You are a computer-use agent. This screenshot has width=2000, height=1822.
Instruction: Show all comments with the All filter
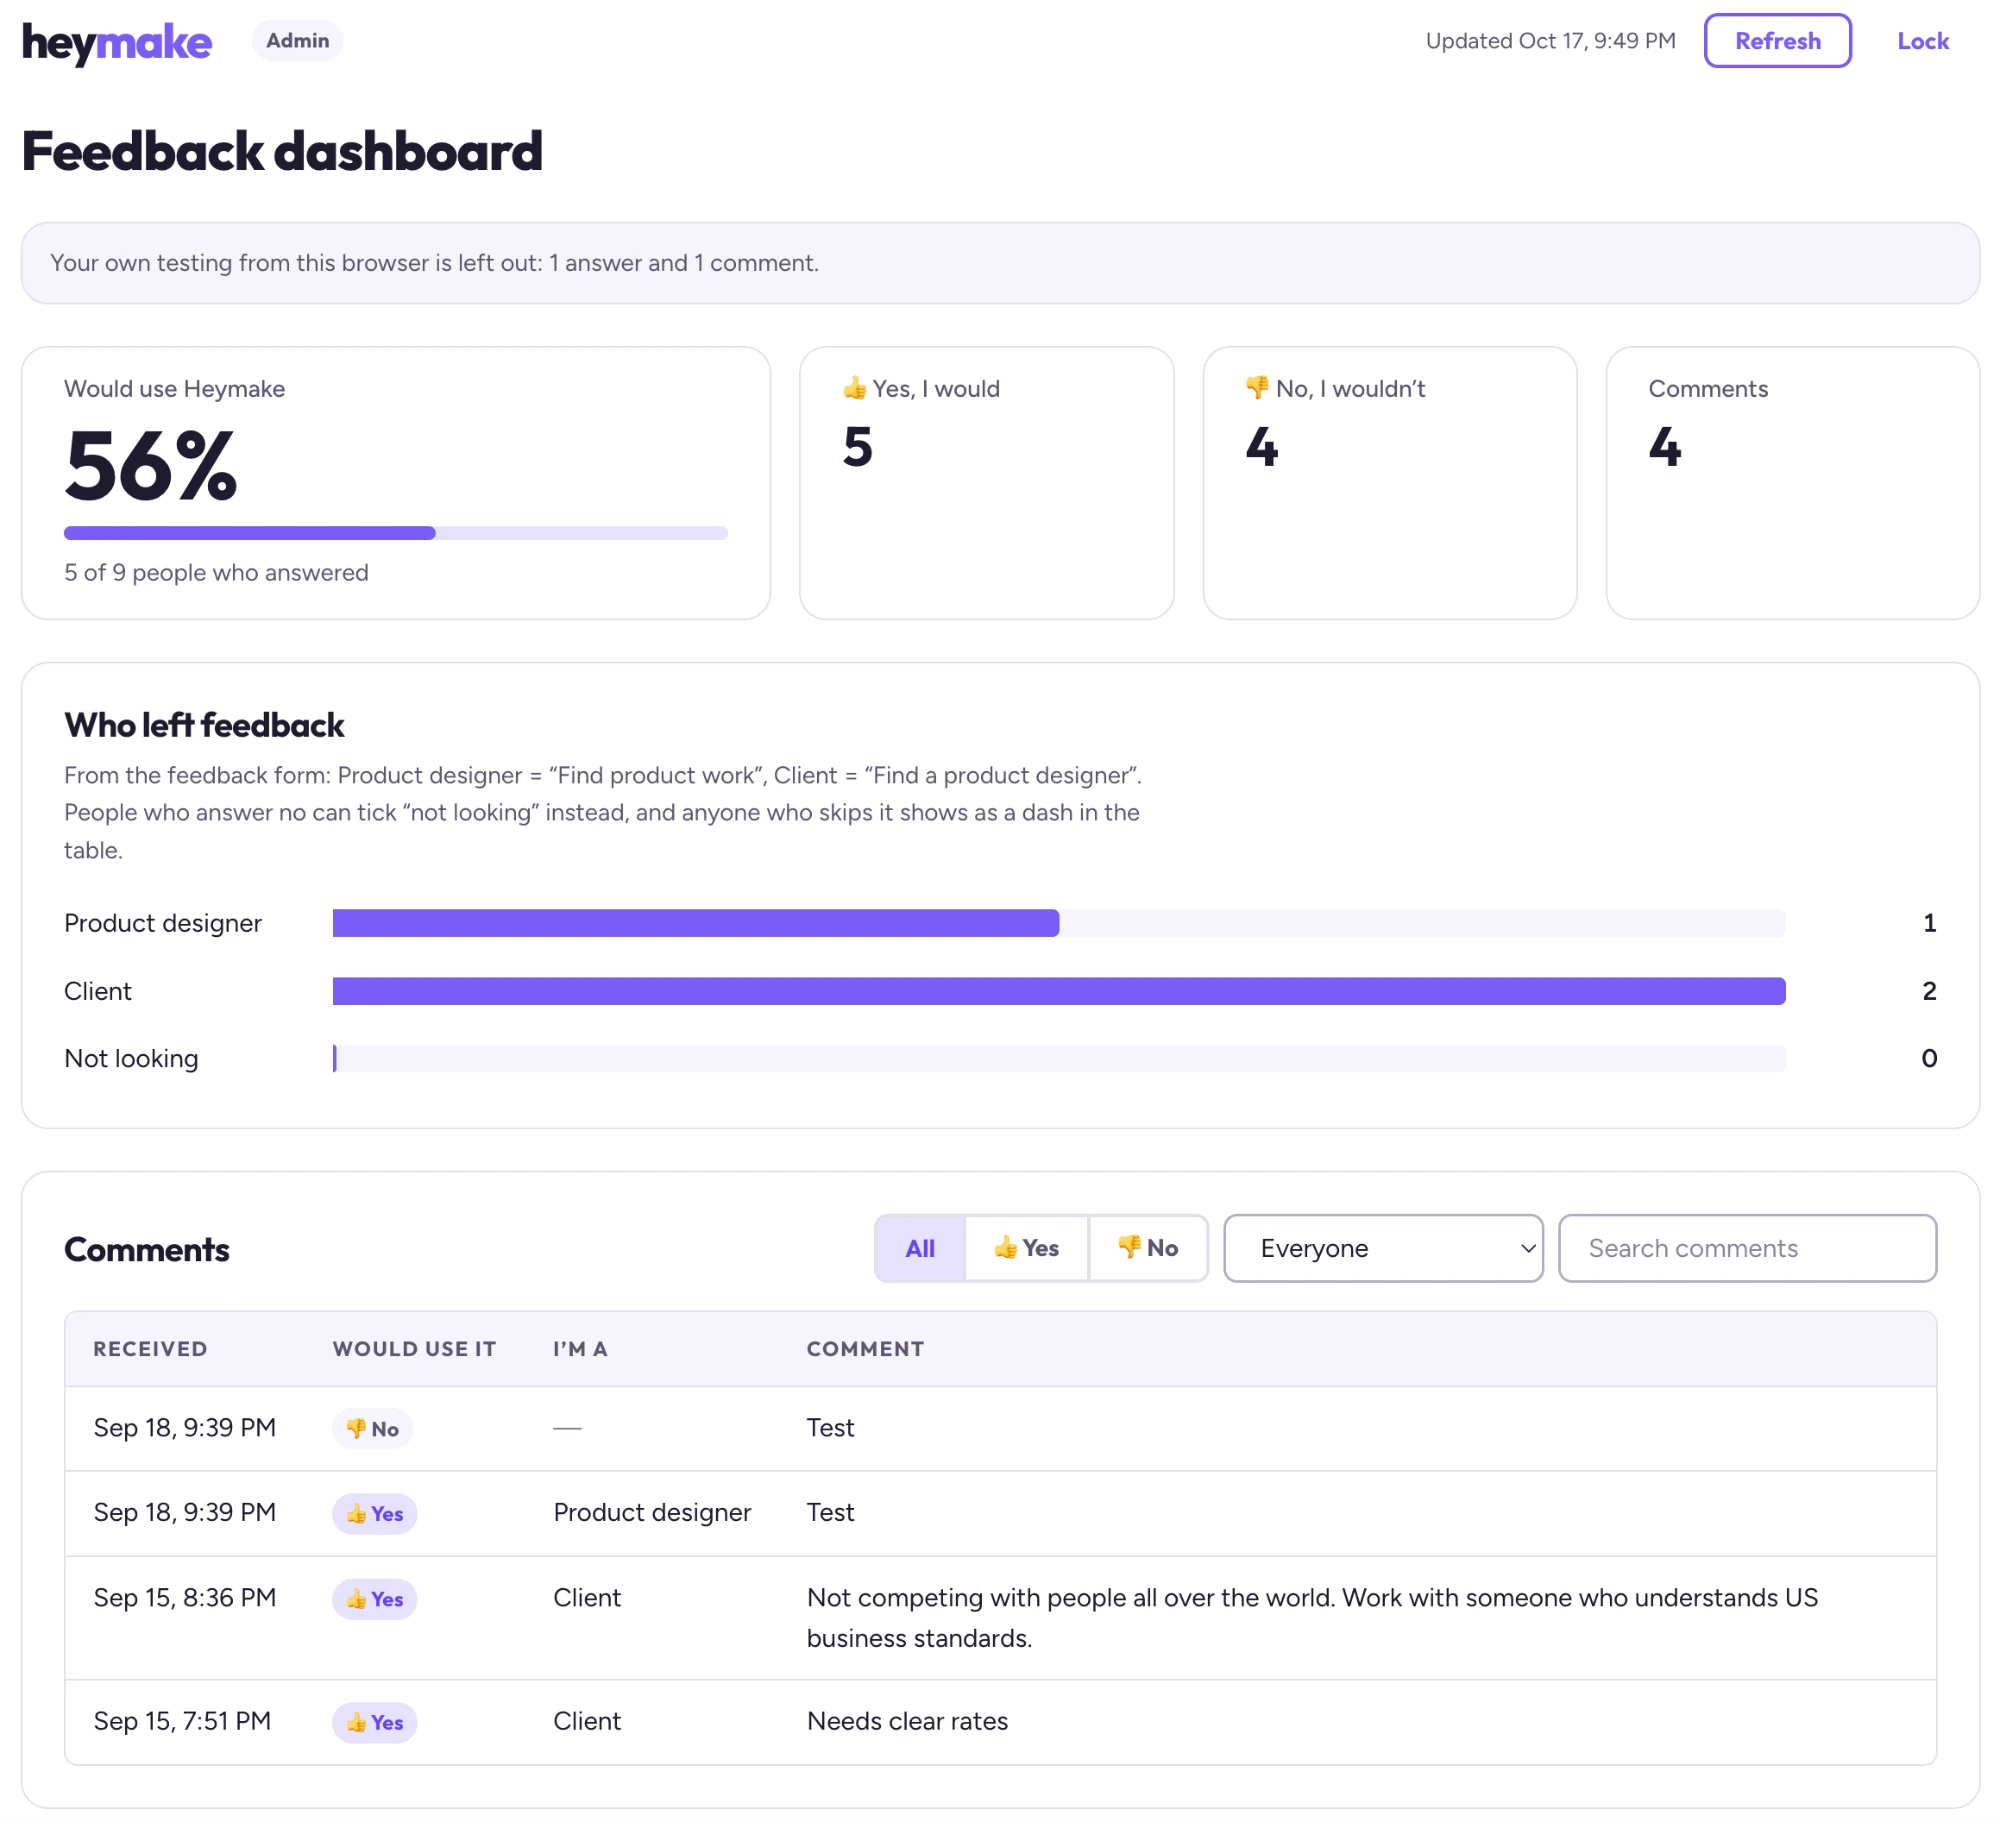point(919,1248)
